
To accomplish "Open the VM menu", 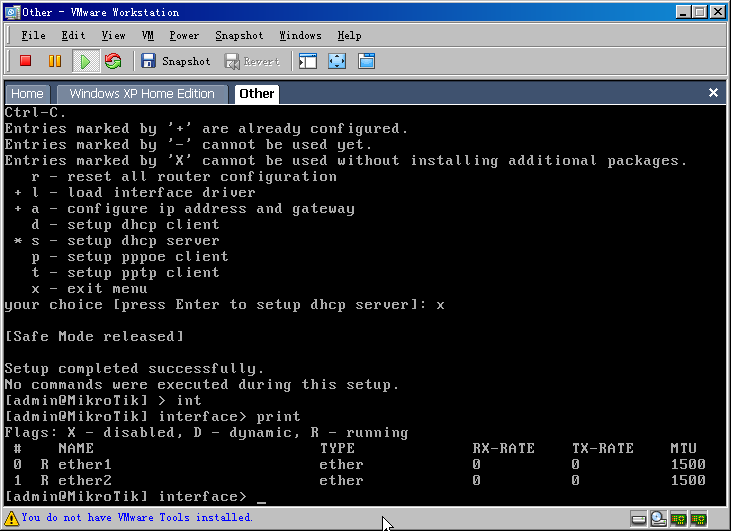I will point(148,35).
